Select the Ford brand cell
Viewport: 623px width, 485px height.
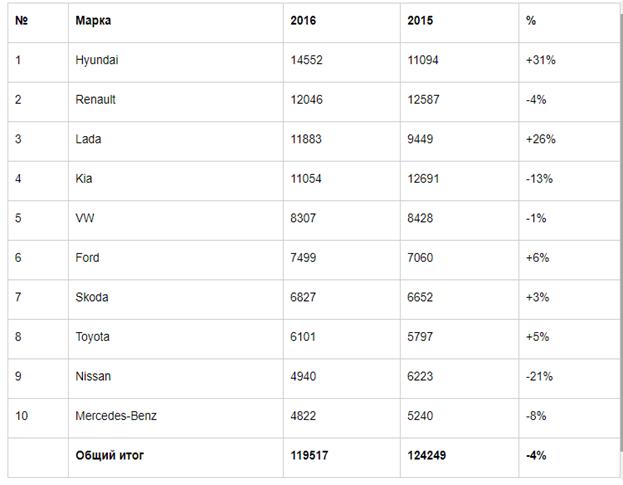[x=88, y=258]
